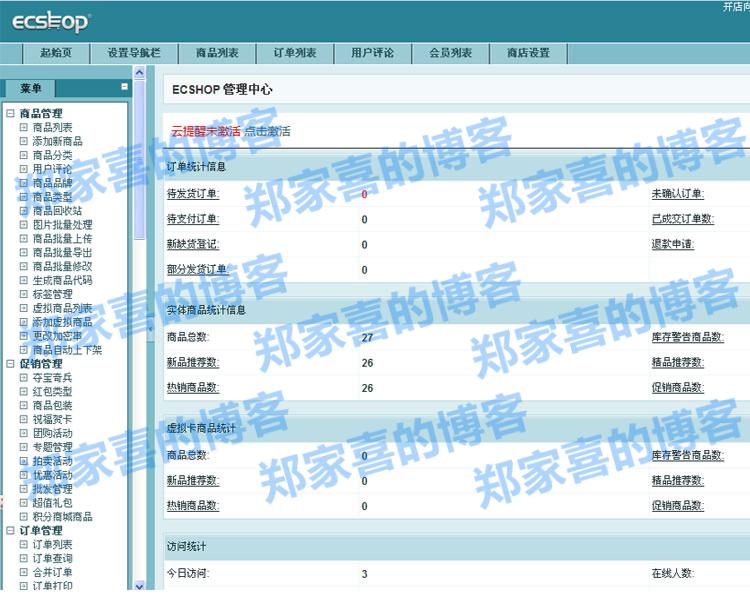Open 商品批量修改 in the sidebar tree
750x606 pixels.
(63, 266)
